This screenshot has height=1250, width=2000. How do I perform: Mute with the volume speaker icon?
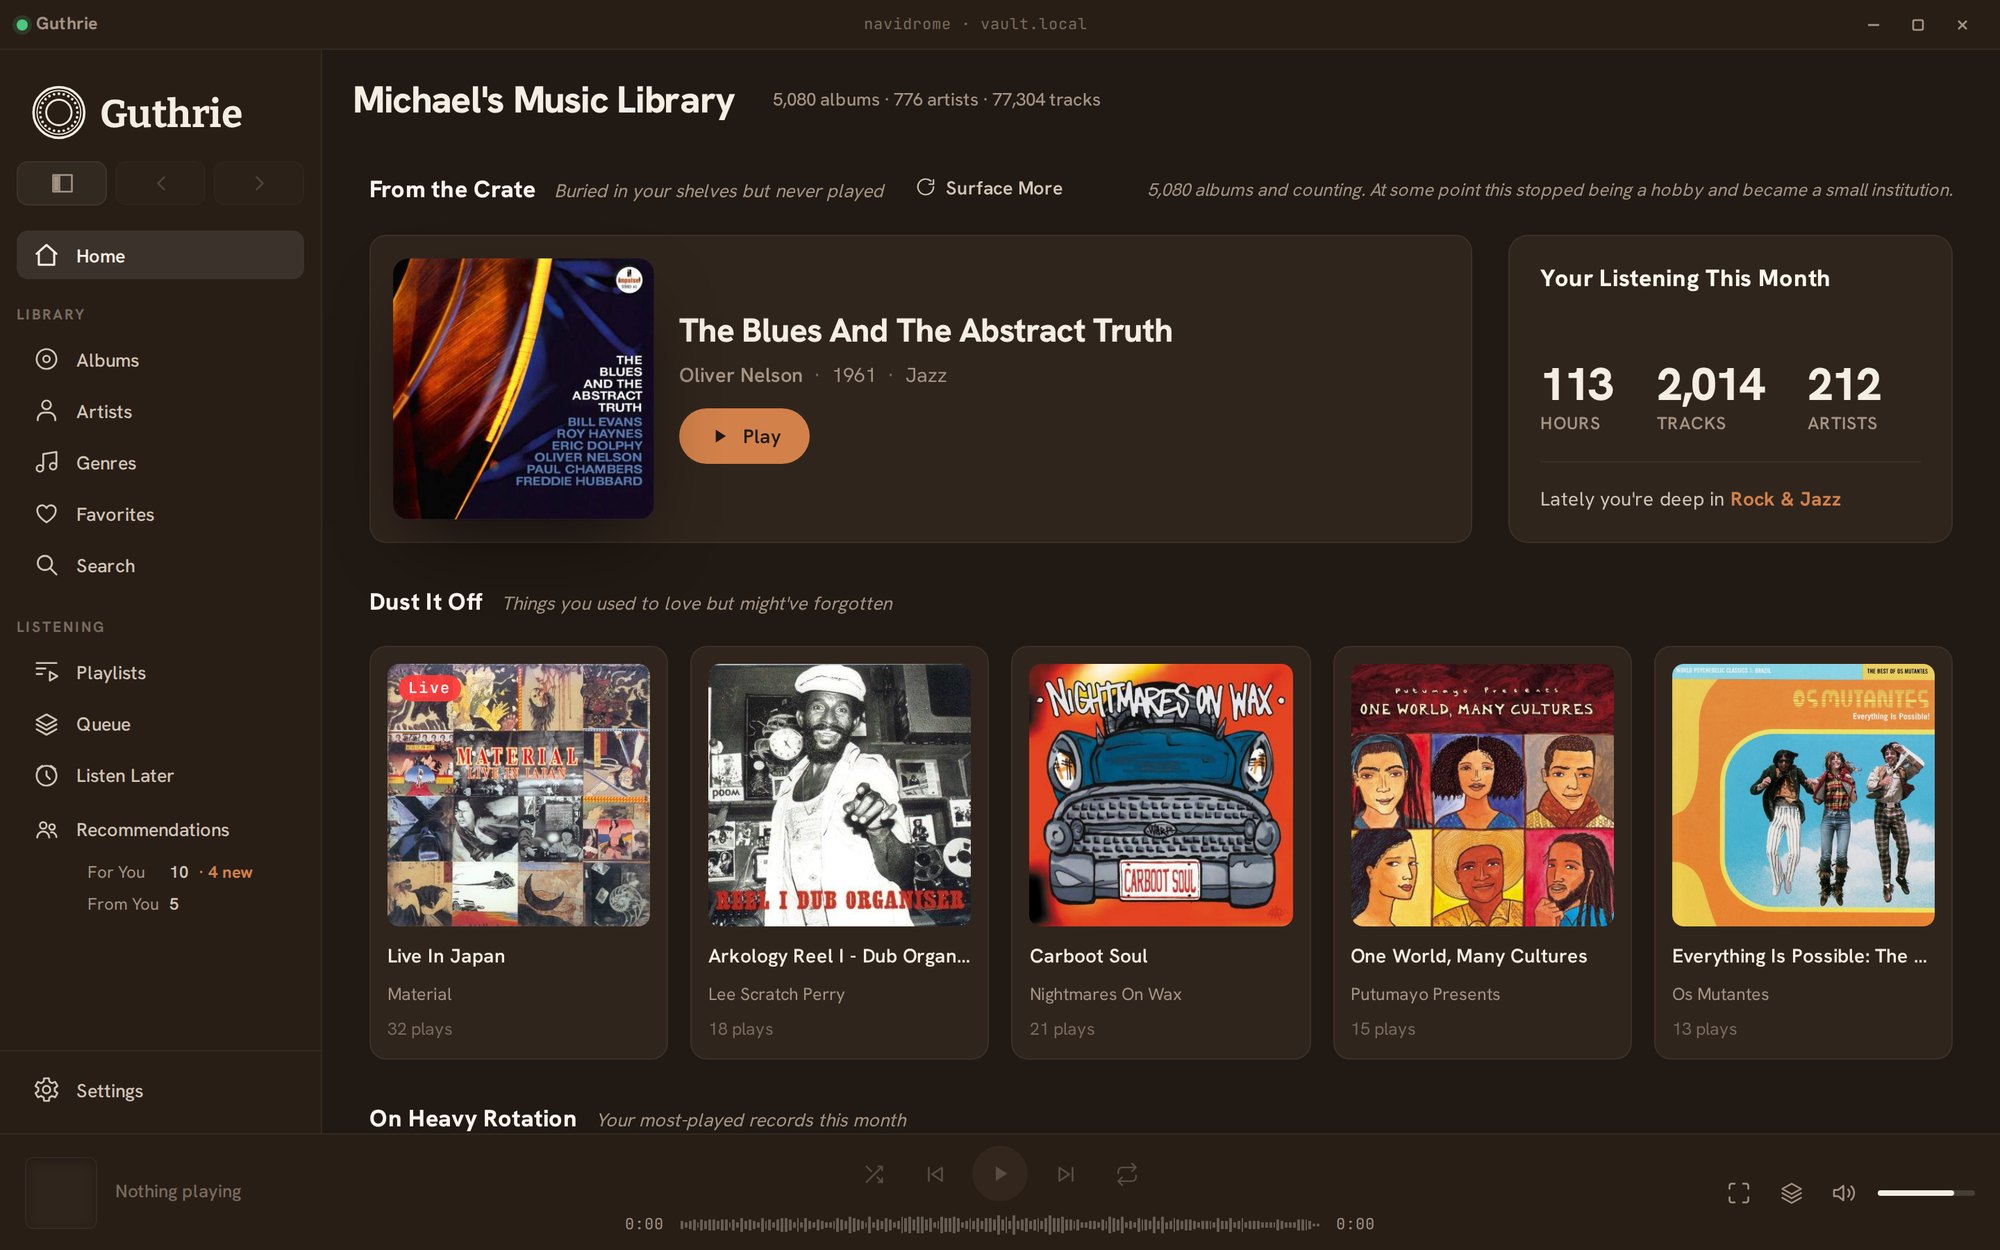tap(1843, 1192)
